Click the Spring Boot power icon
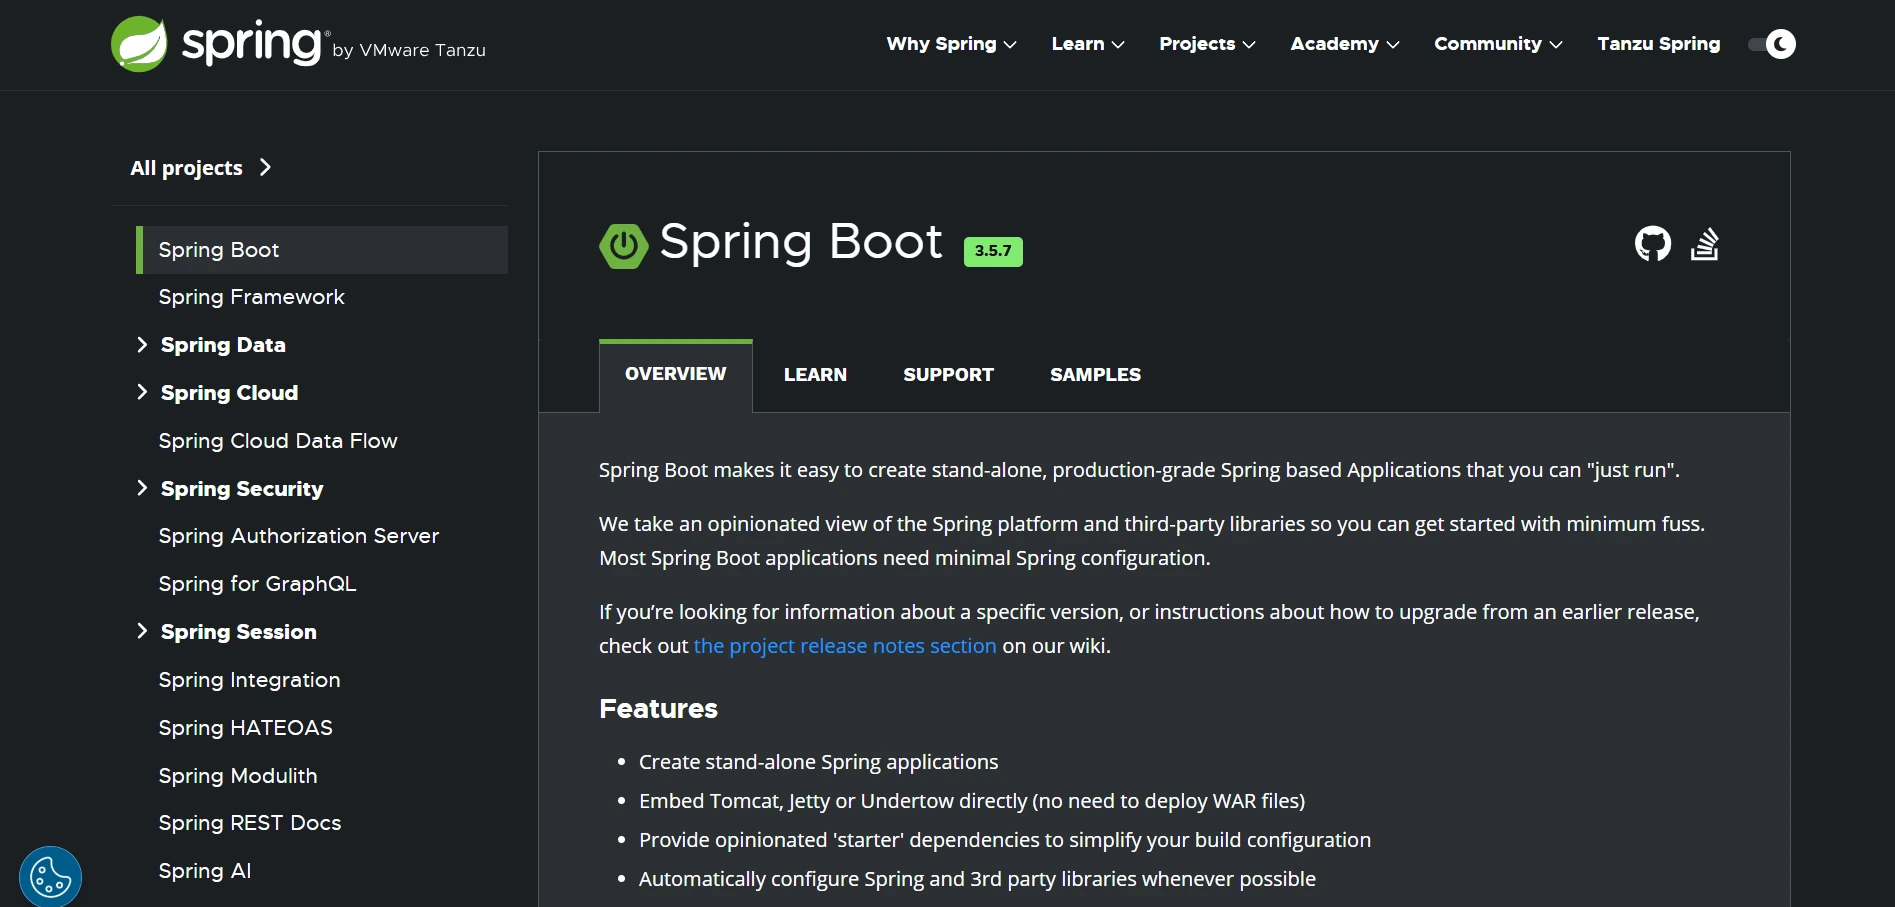1895x907 pixels. [623, 245]
